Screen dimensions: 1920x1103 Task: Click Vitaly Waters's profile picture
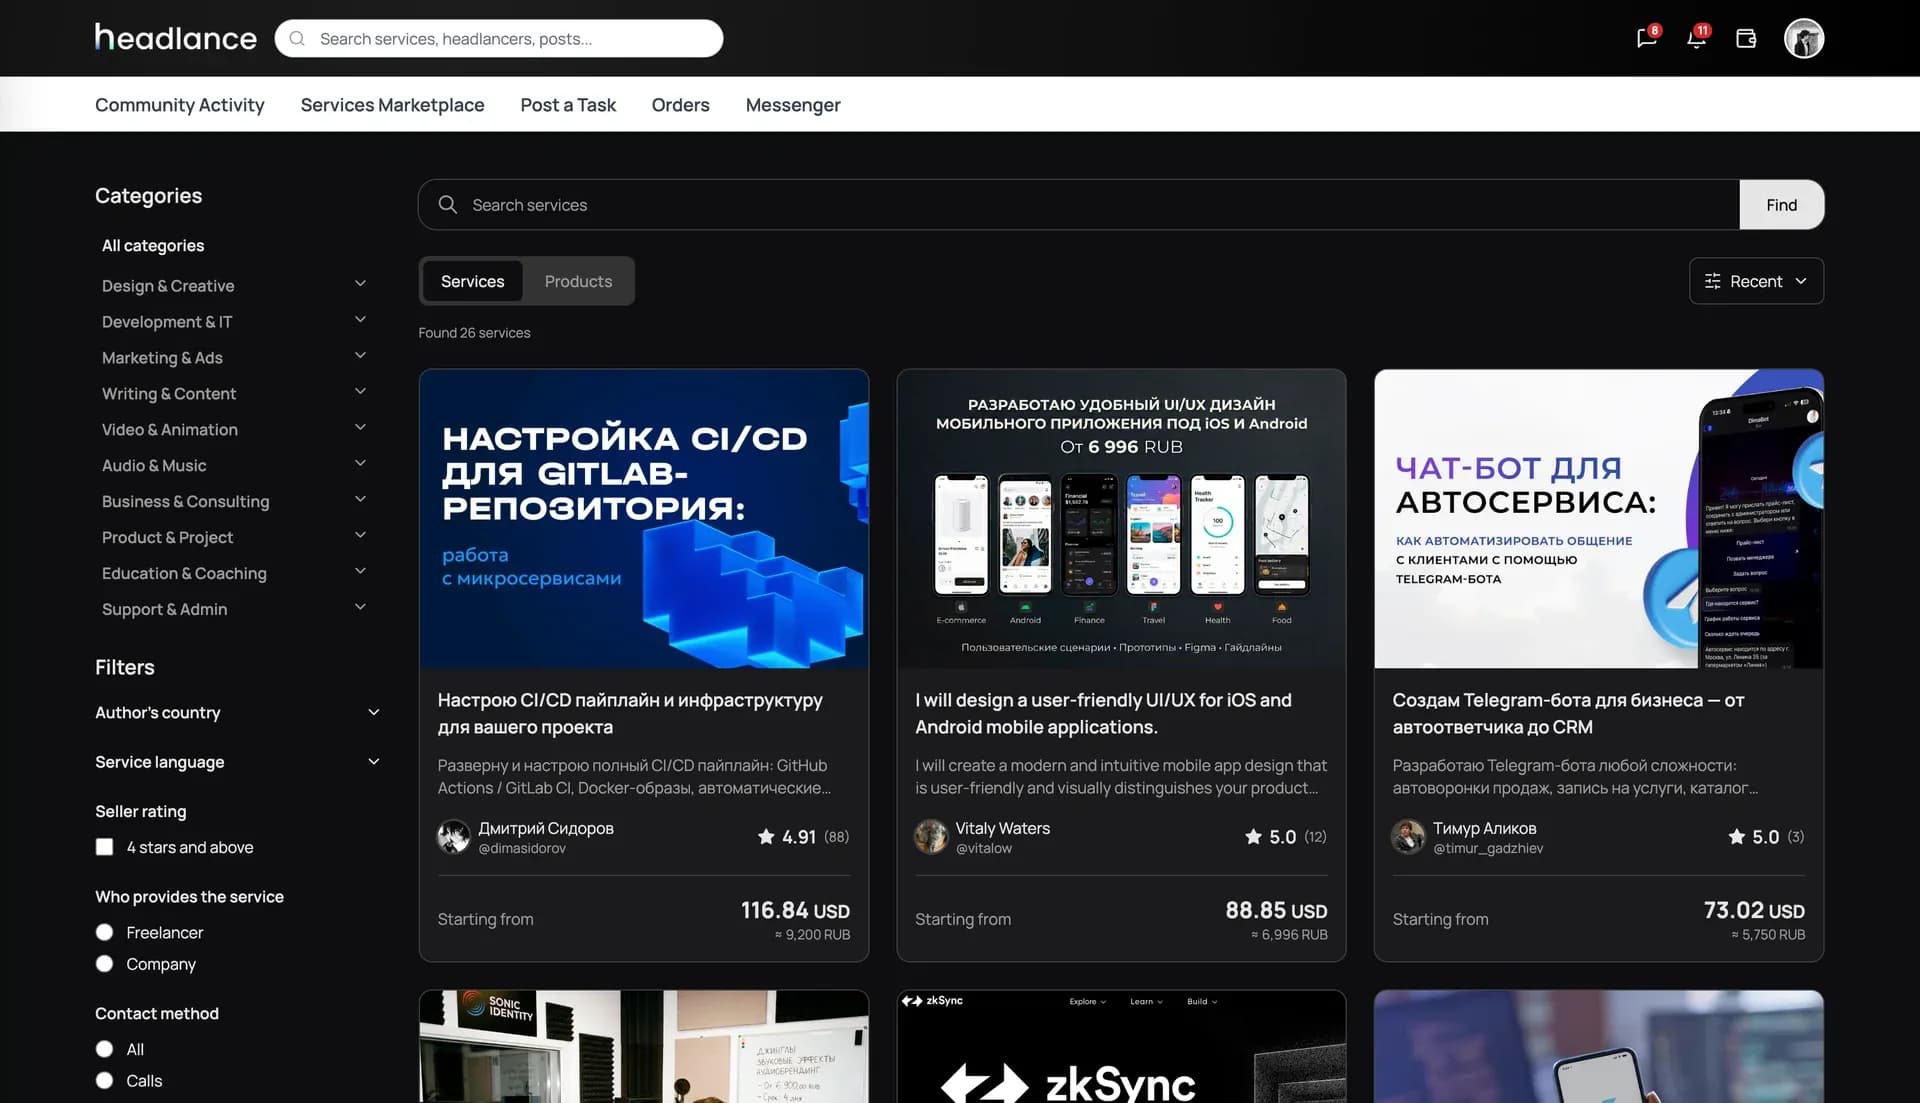pos(931,837)
